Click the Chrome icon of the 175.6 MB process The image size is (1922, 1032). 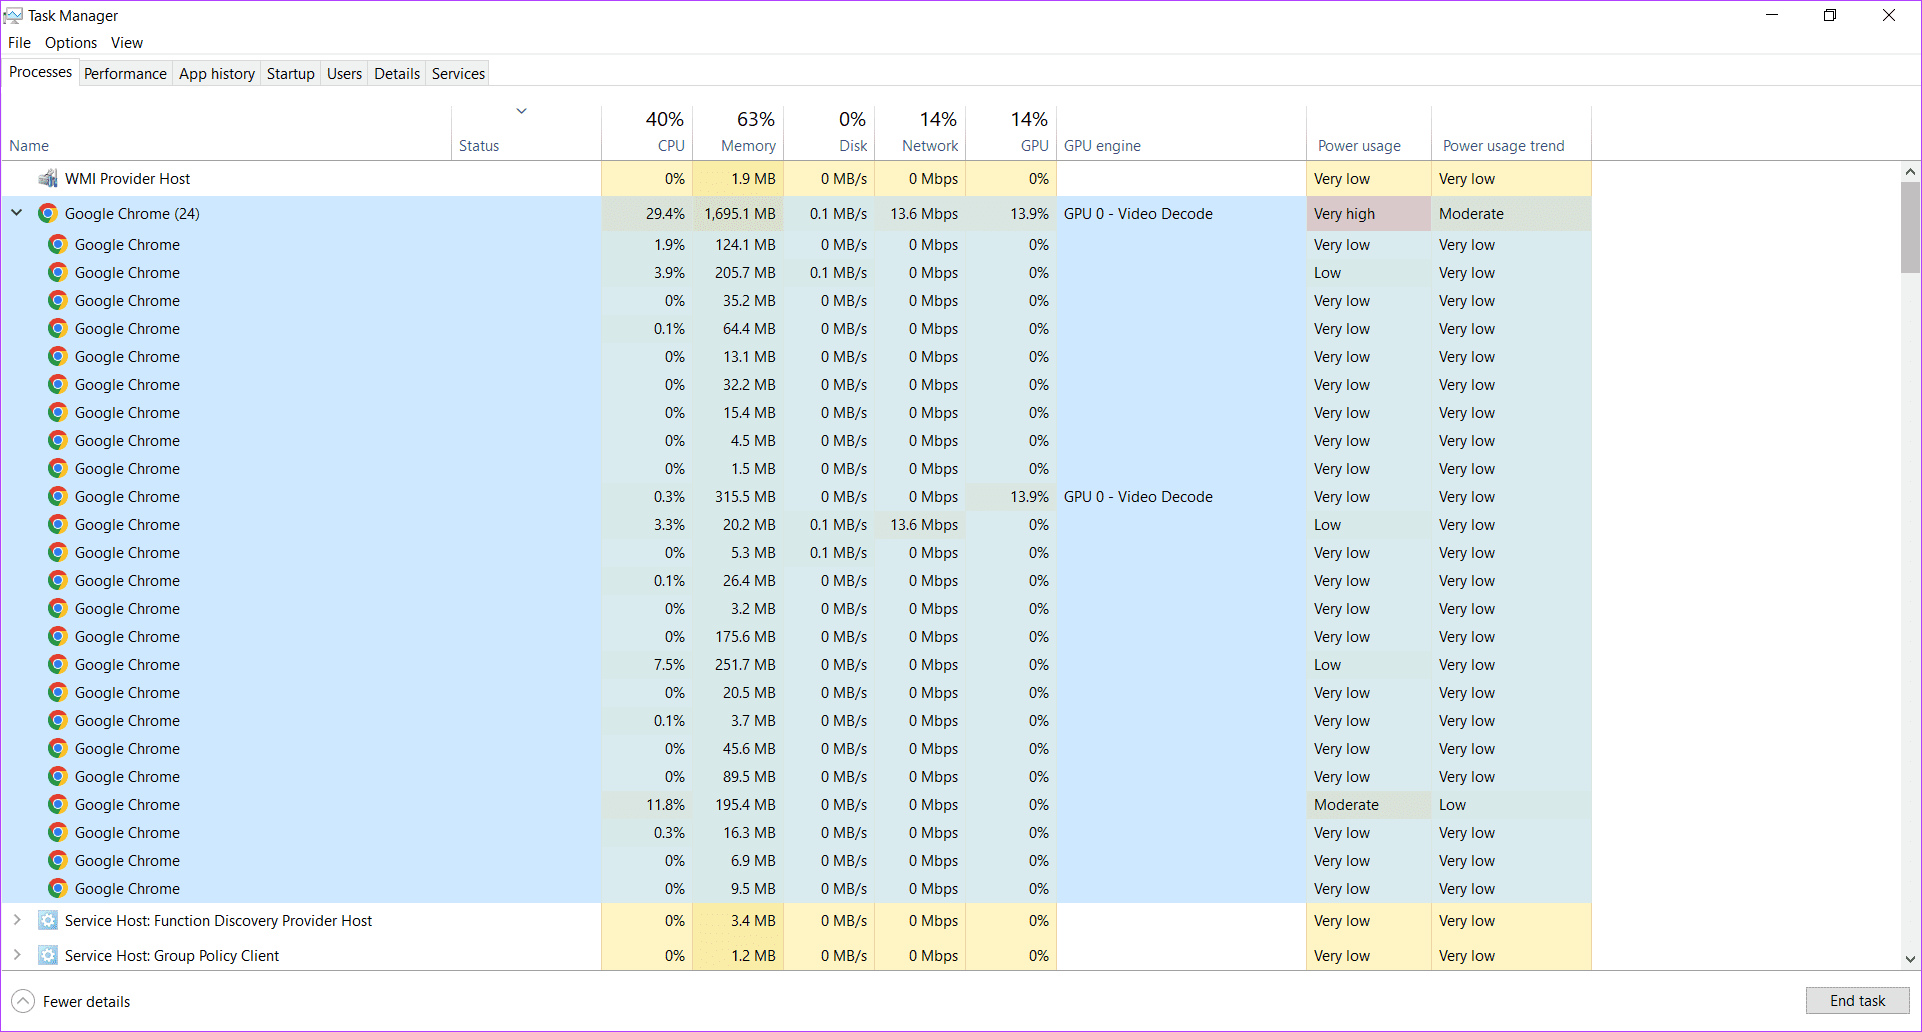[x=58, y=636]
